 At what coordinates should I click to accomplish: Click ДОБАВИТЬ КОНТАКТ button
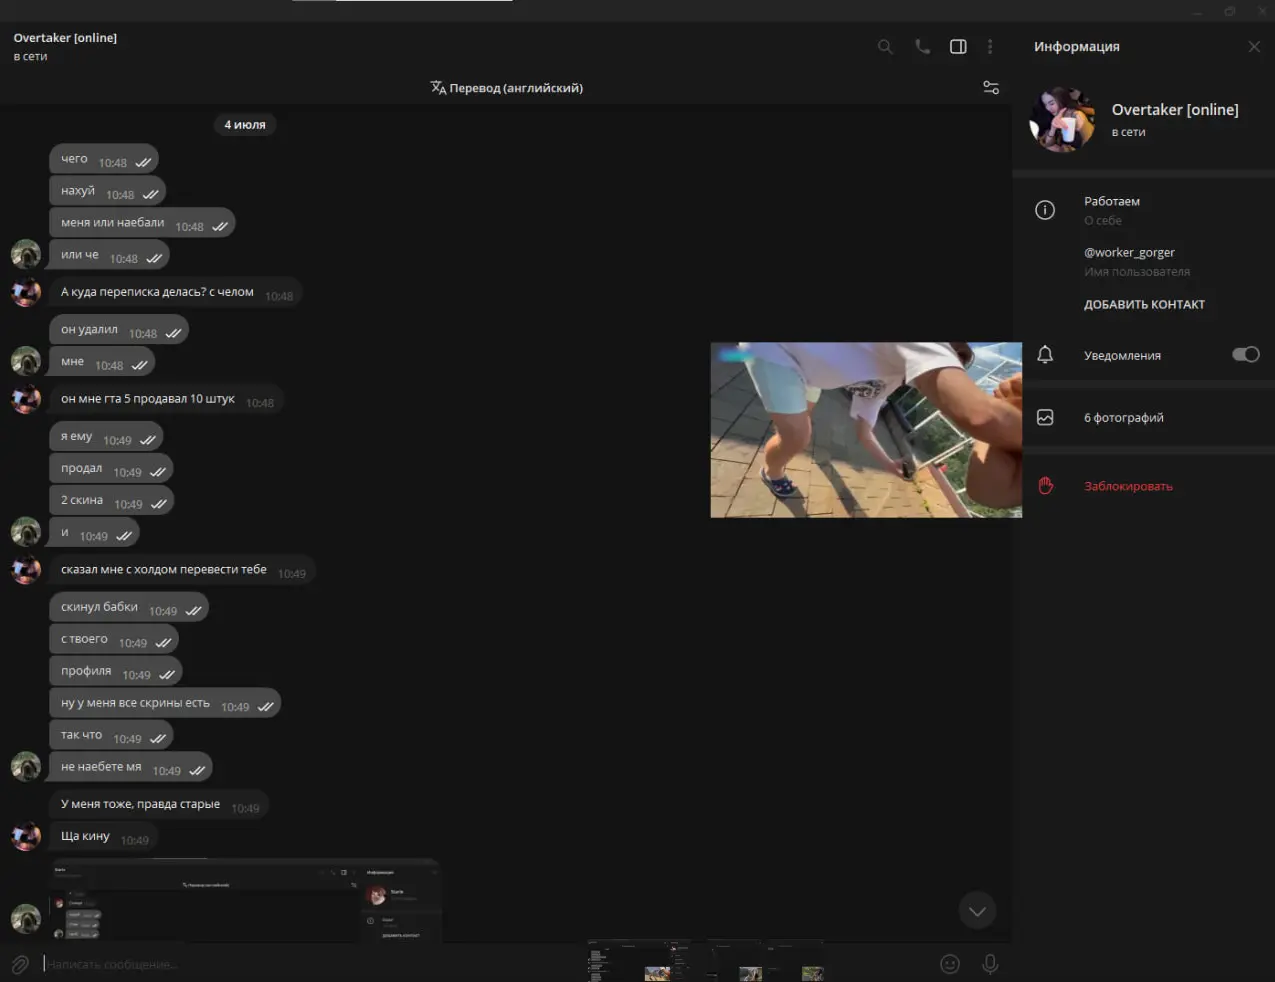click(x=1144, y=305)
